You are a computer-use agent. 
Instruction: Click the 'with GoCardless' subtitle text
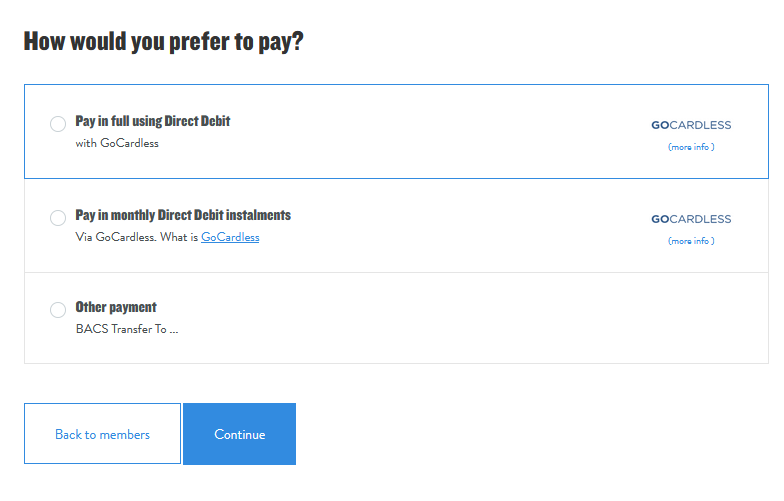(117, 143)
